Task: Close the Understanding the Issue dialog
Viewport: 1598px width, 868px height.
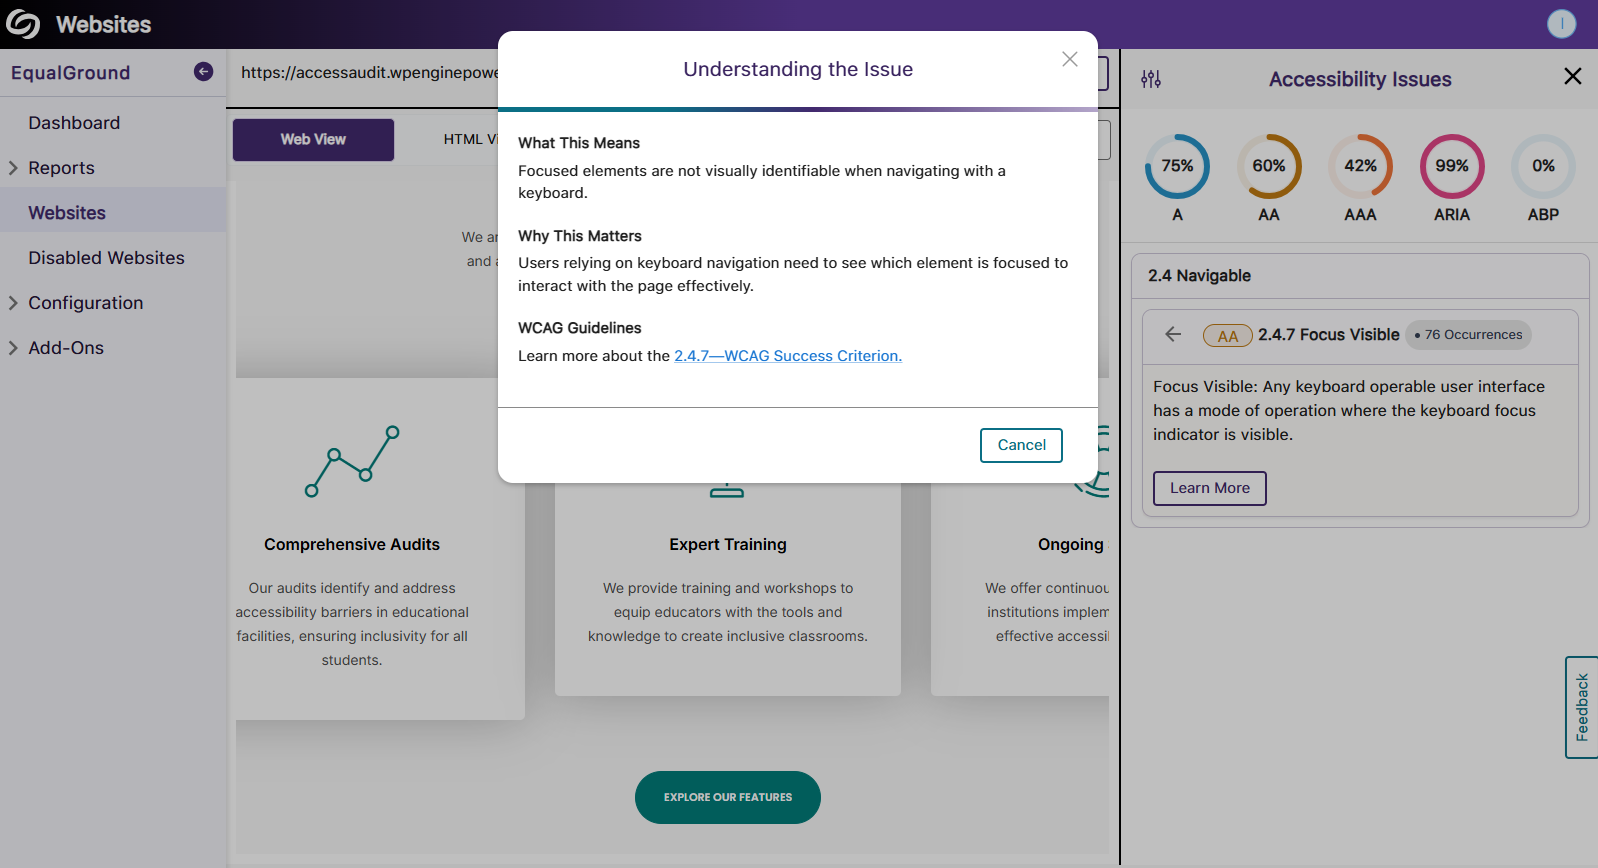Action: point(1069,59)
